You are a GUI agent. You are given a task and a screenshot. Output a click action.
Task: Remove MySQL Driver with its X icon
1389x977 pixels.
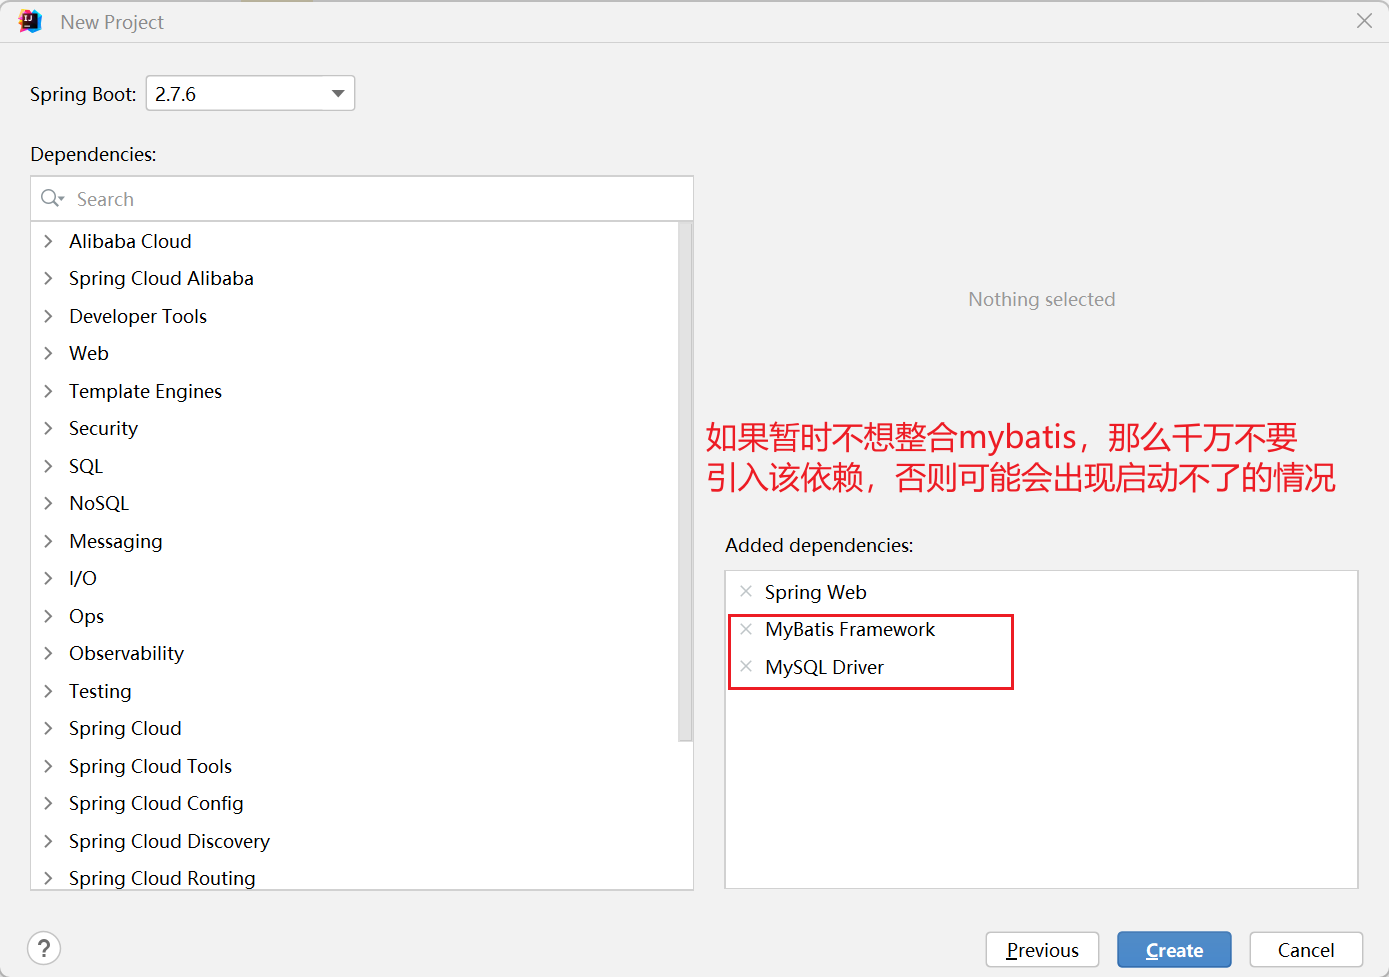click(x=746, y=666)
